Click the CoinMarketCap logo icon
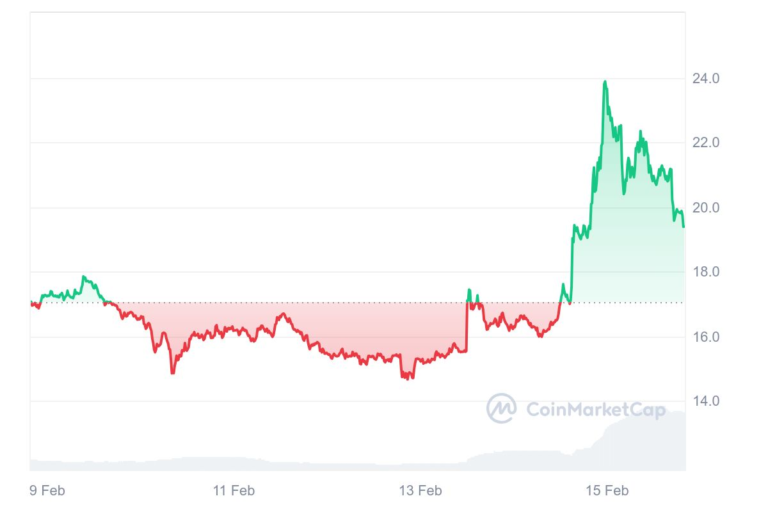 pyautogui.click(x=501, y=408)
